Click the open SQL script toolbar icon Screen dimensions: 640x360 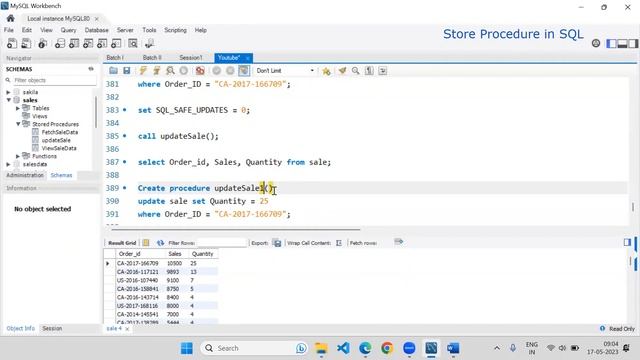coord(26,43)
